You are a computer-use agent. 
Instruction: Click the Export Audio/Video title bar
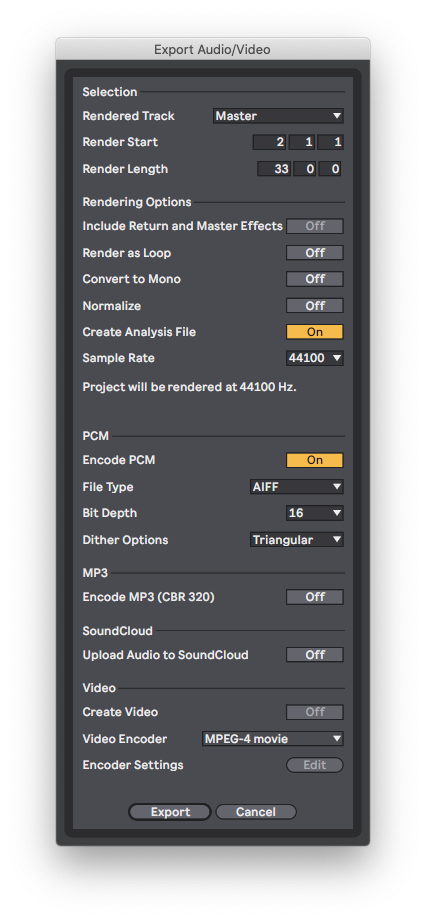click(x=212, y=49)
